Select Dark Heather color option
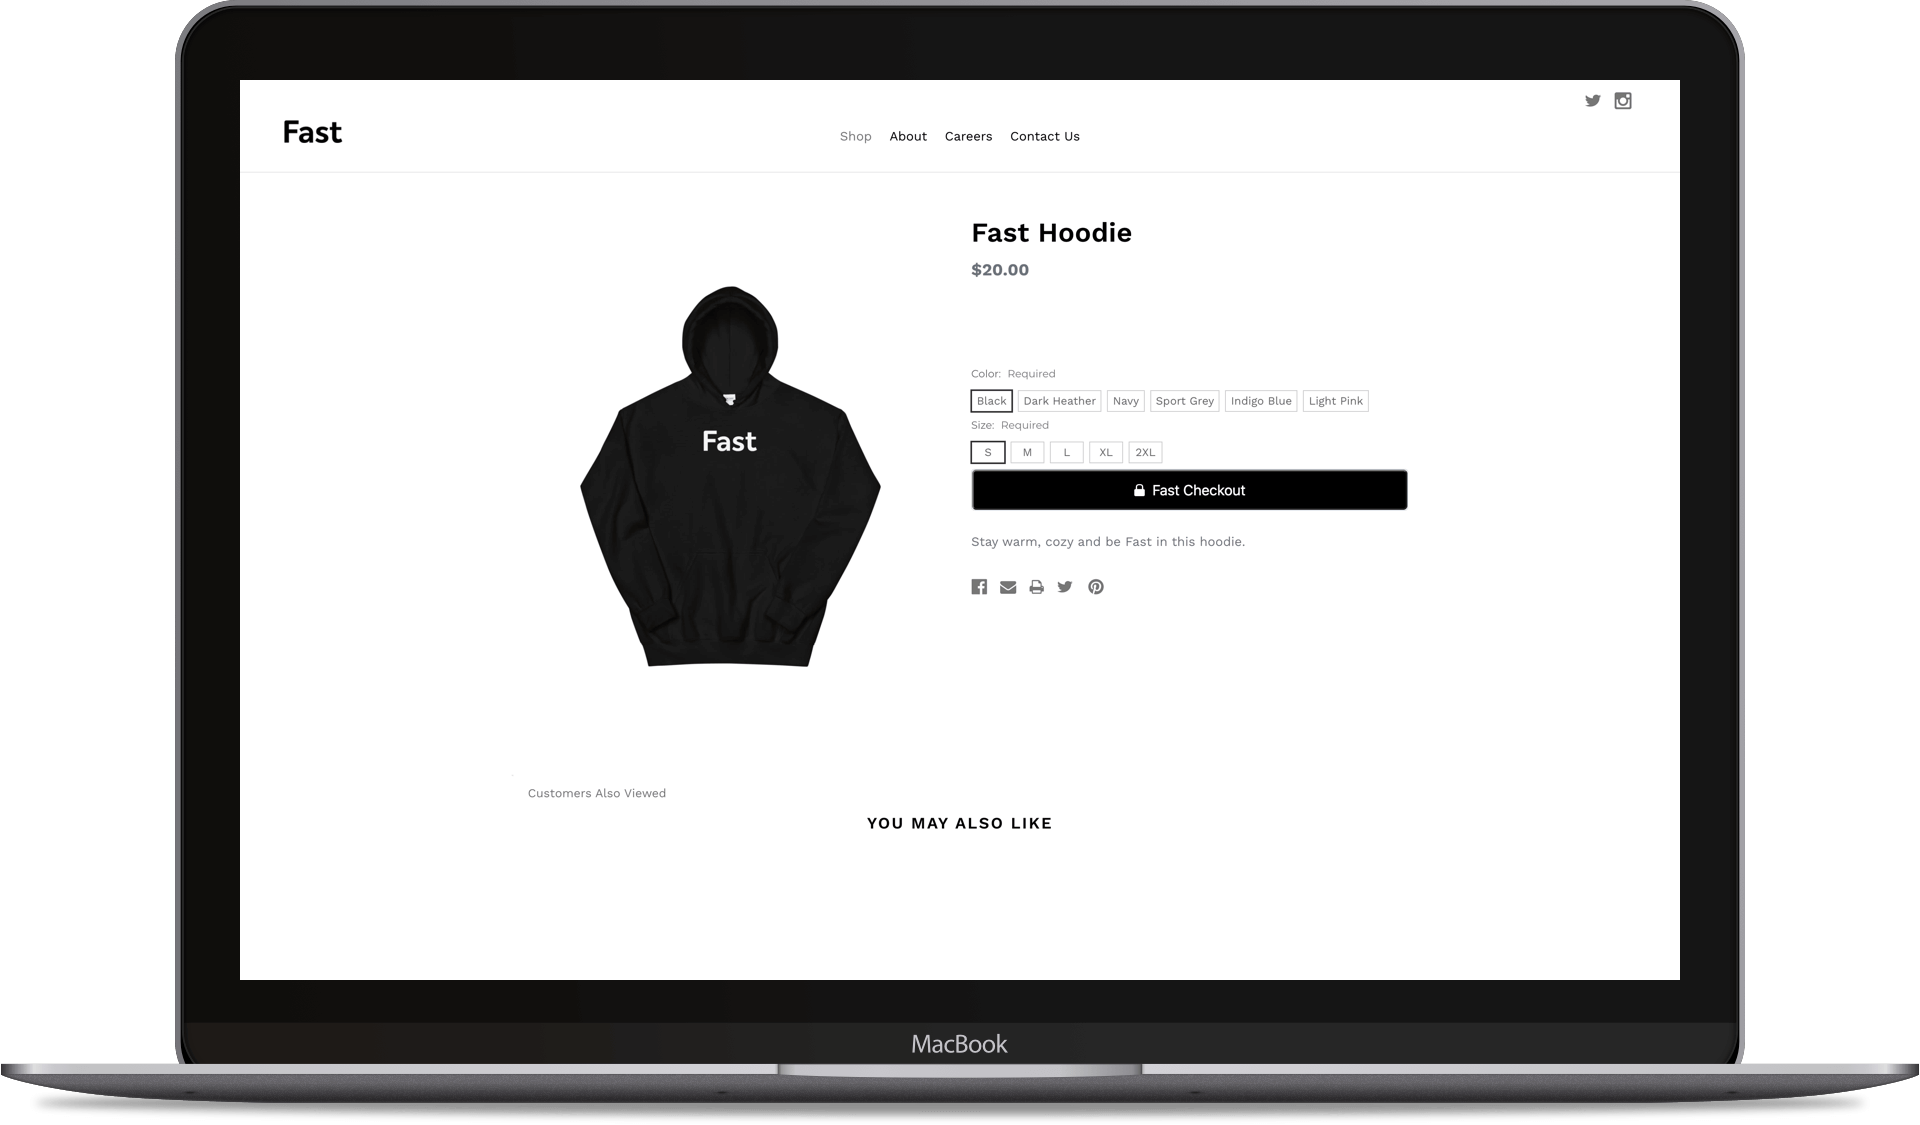 1060,400
